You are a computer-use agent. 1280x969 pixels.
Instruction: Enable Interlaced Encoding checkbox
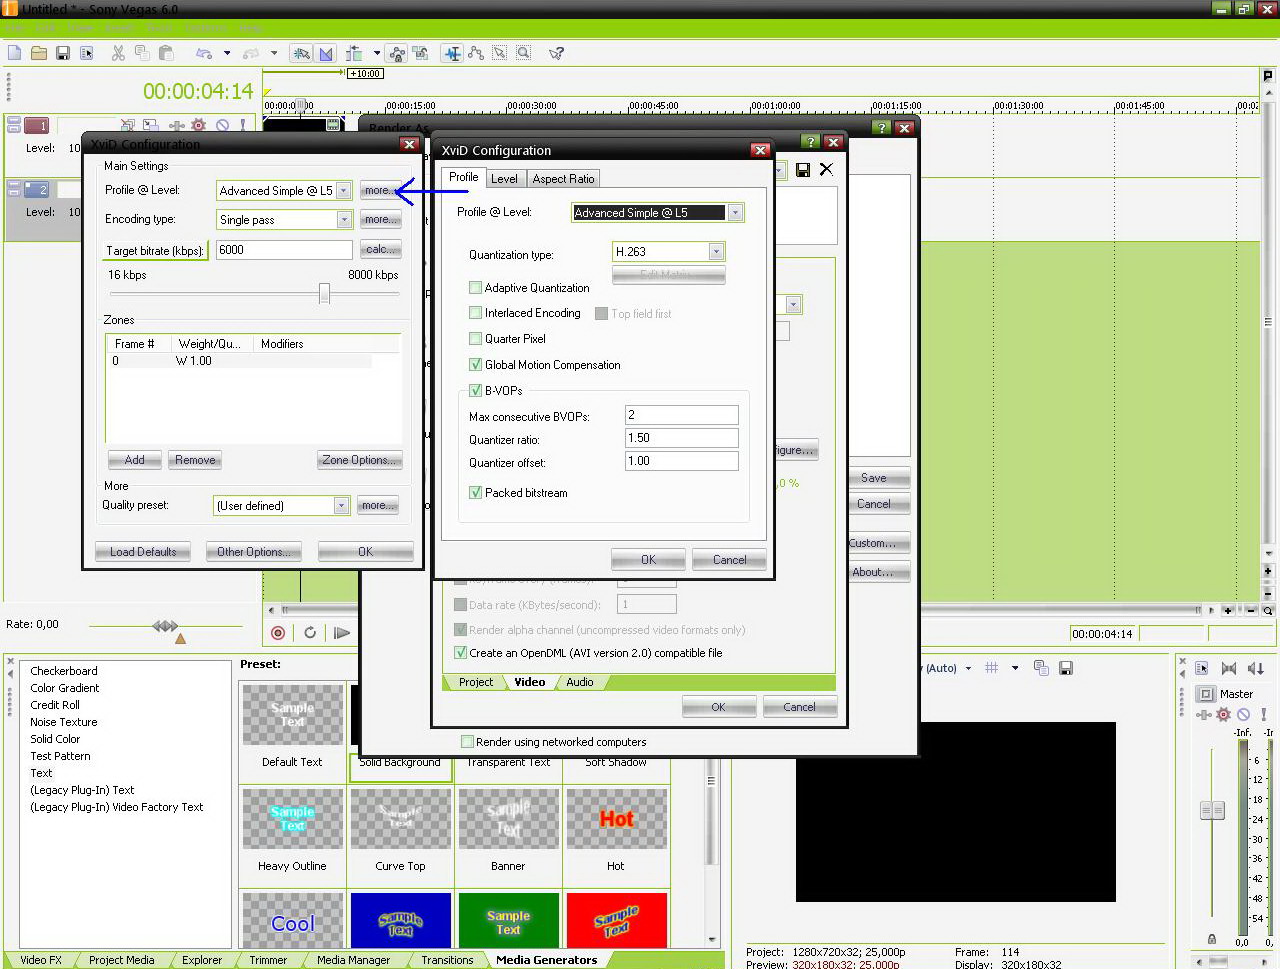click(476, 313)
